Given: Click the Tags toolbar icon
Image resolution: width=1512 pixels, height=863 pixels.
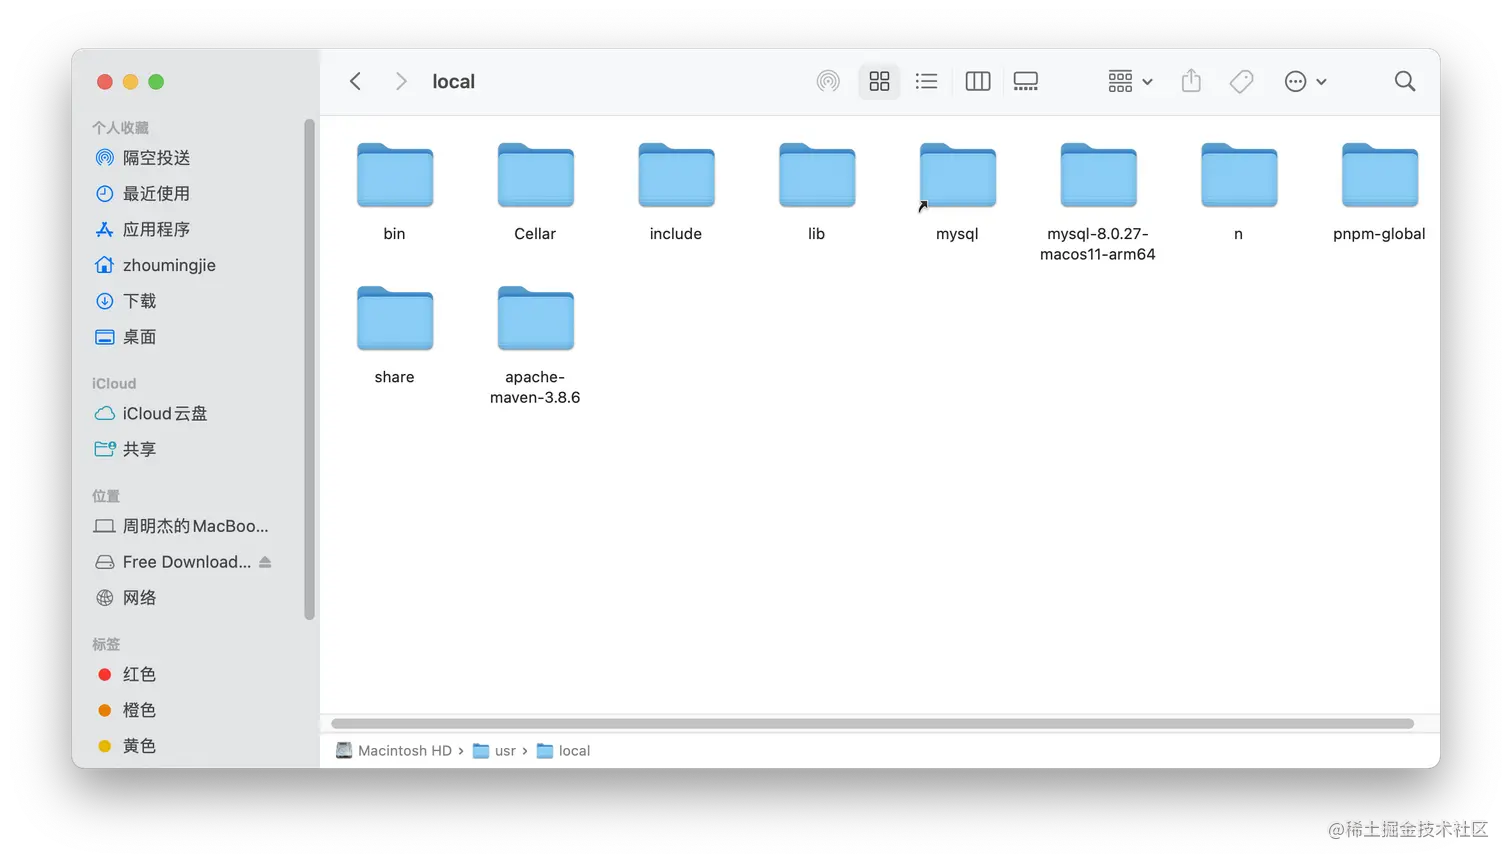Looking at the screenshot, I should tap(1241, 81).
